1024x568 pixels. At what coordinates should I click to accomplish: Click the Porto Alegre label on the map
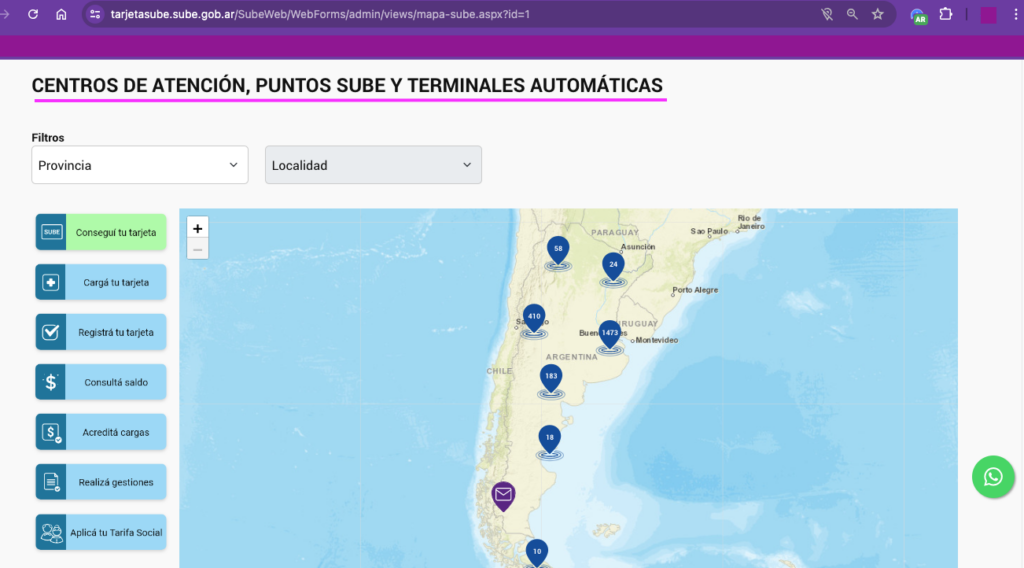pyautogui.click(x=695, y=290)
